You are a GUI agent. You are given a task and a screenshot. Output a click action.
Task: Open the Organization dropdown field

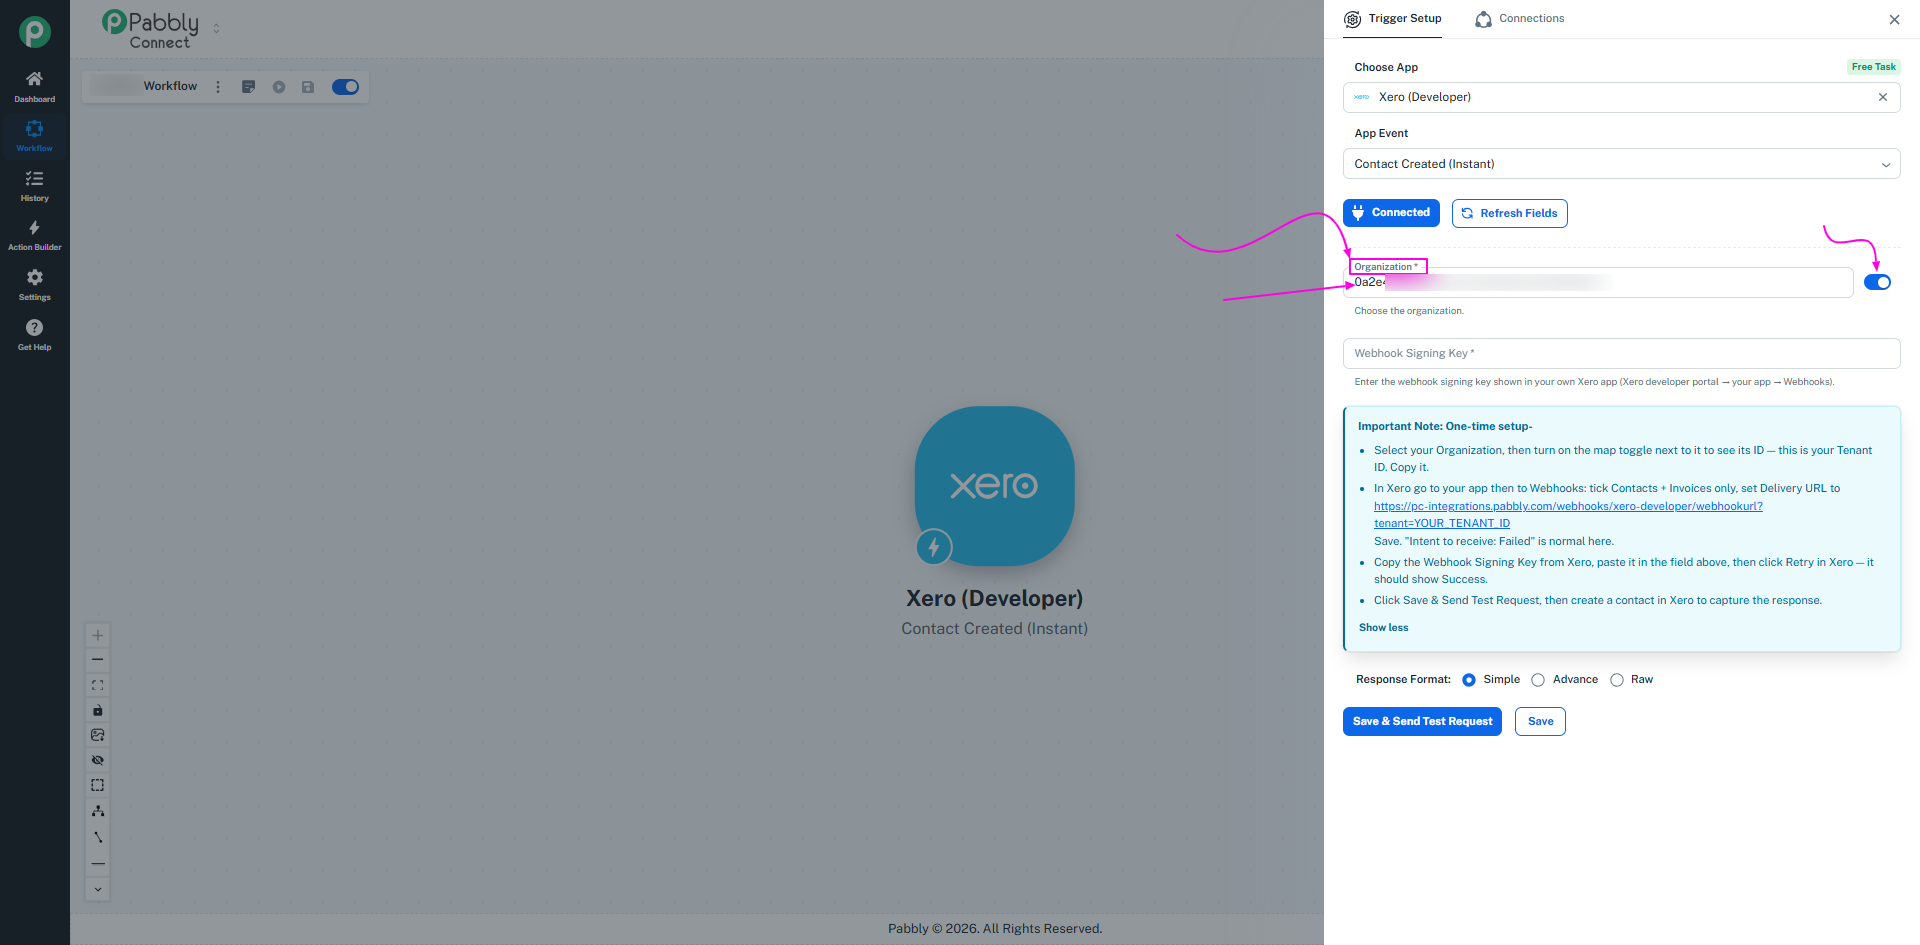tap(1598, 282)
